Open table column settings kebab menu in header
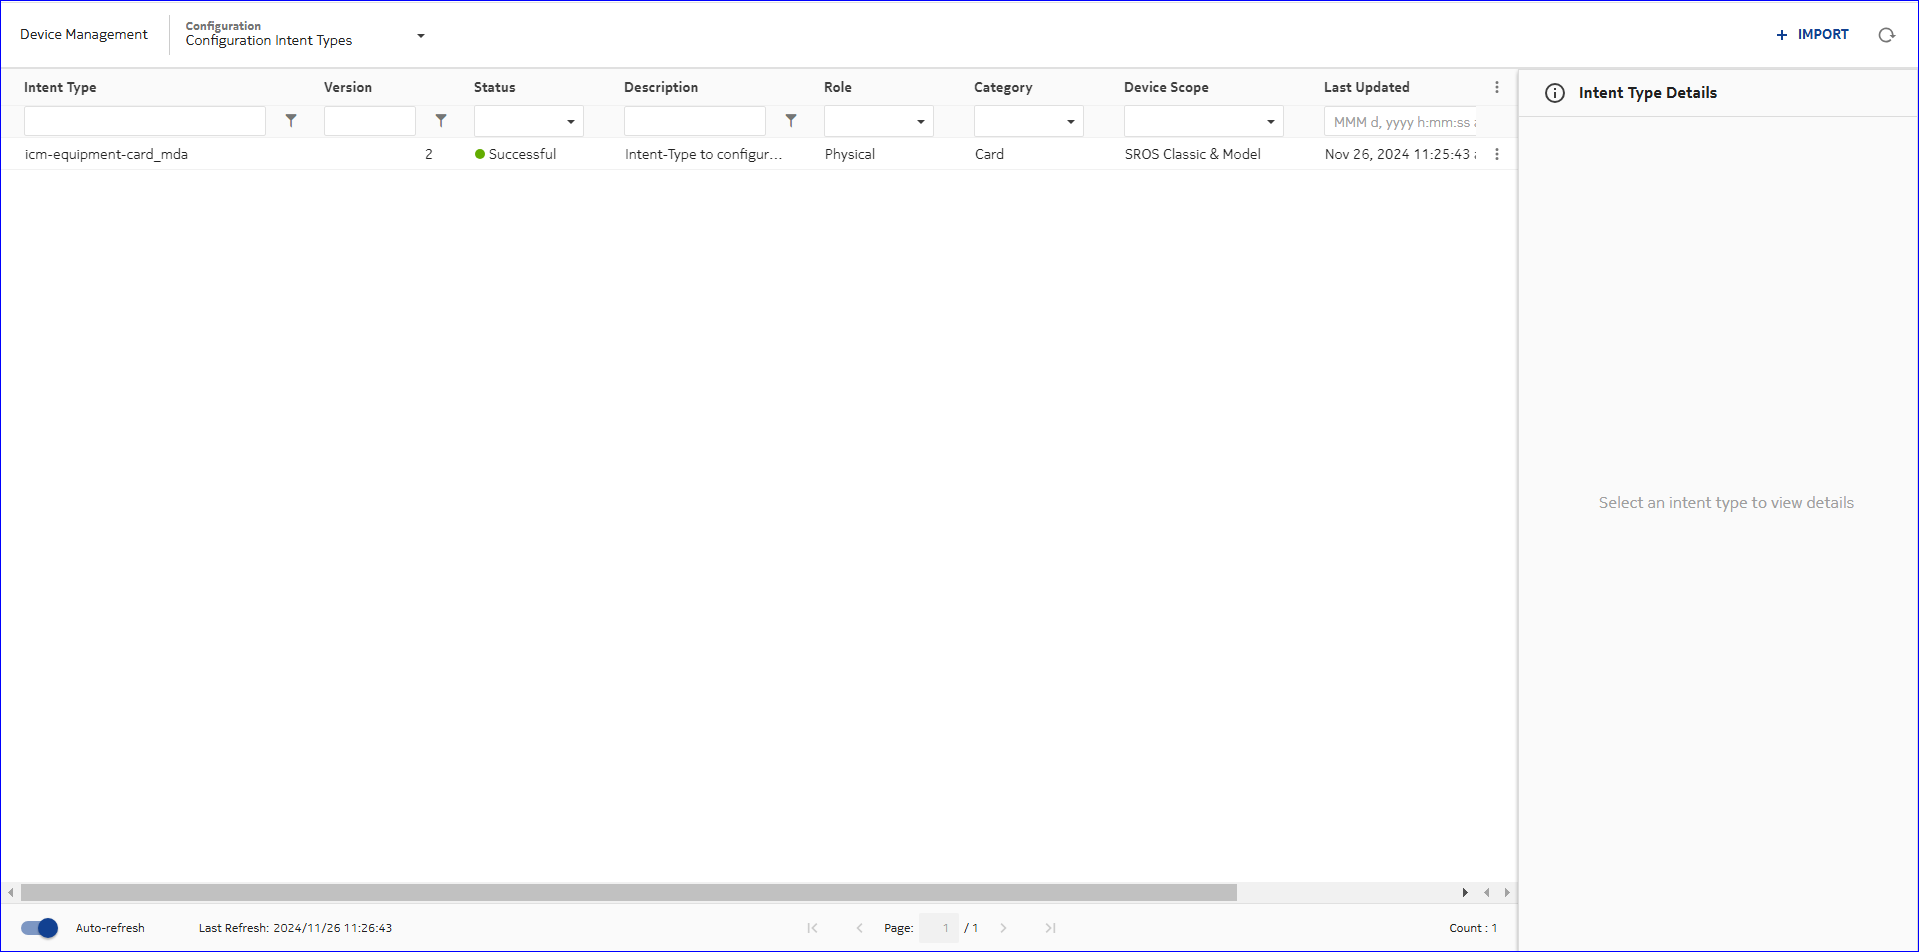Image resolution: width=1919 pixels, height=952 pixels. point(1497,88)
